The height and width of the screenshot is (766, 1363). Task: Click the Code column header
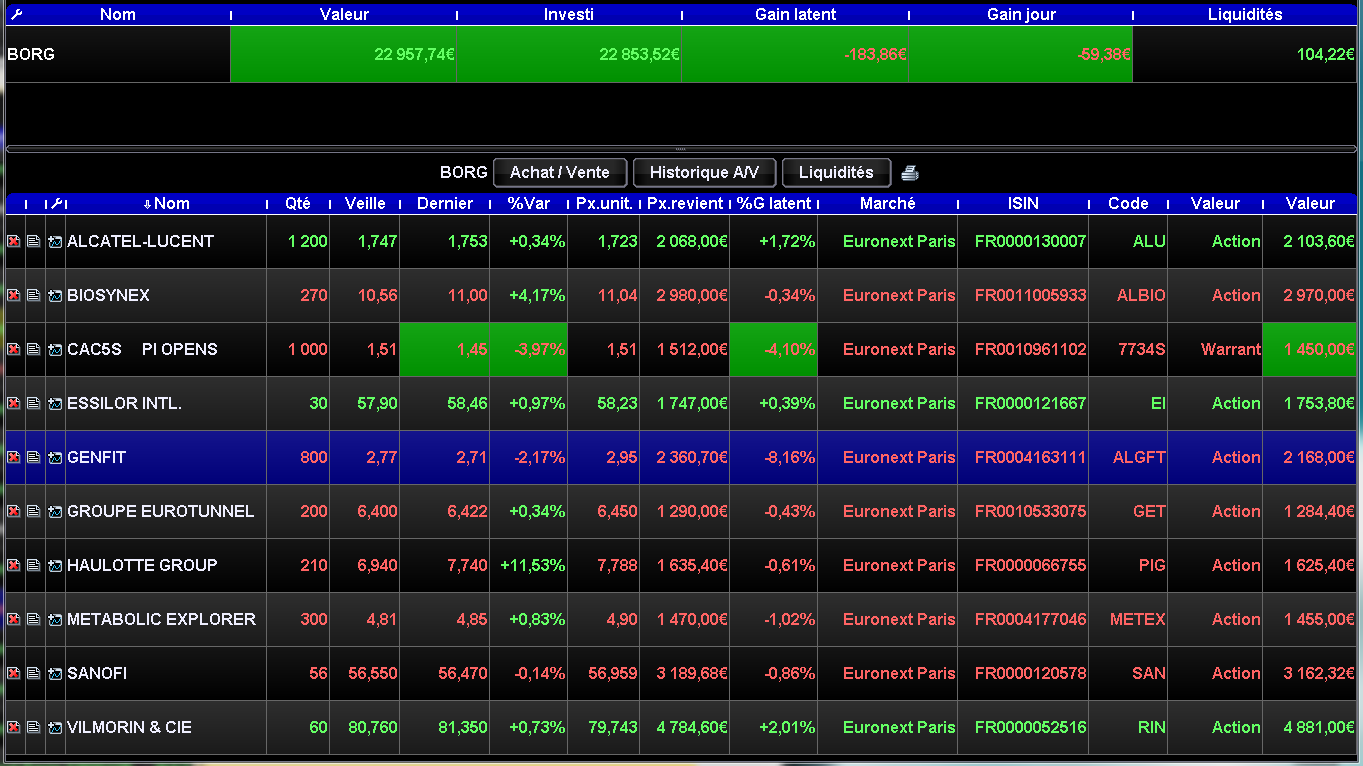[1128, 203]
